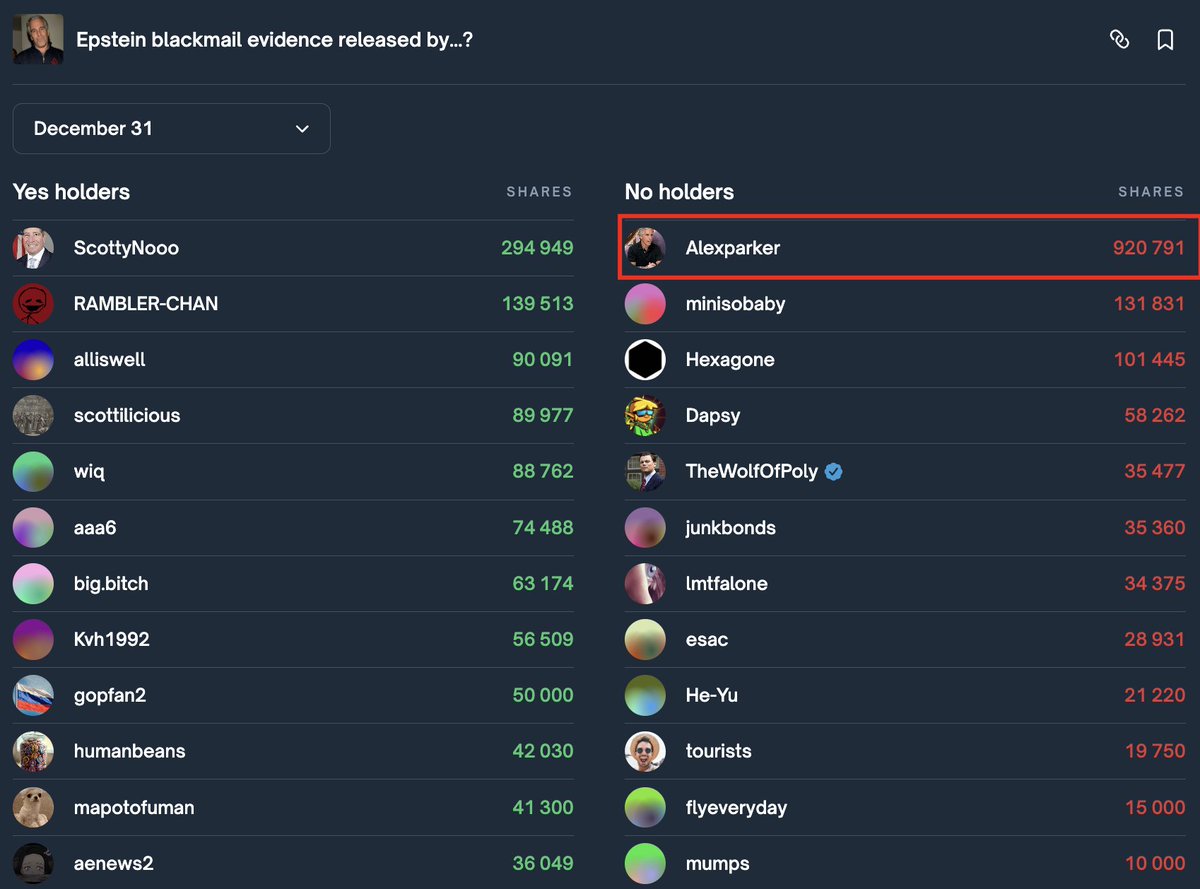Click share count 50 000
Viewport: 1200px width, 889px height.
pos(543,696)
